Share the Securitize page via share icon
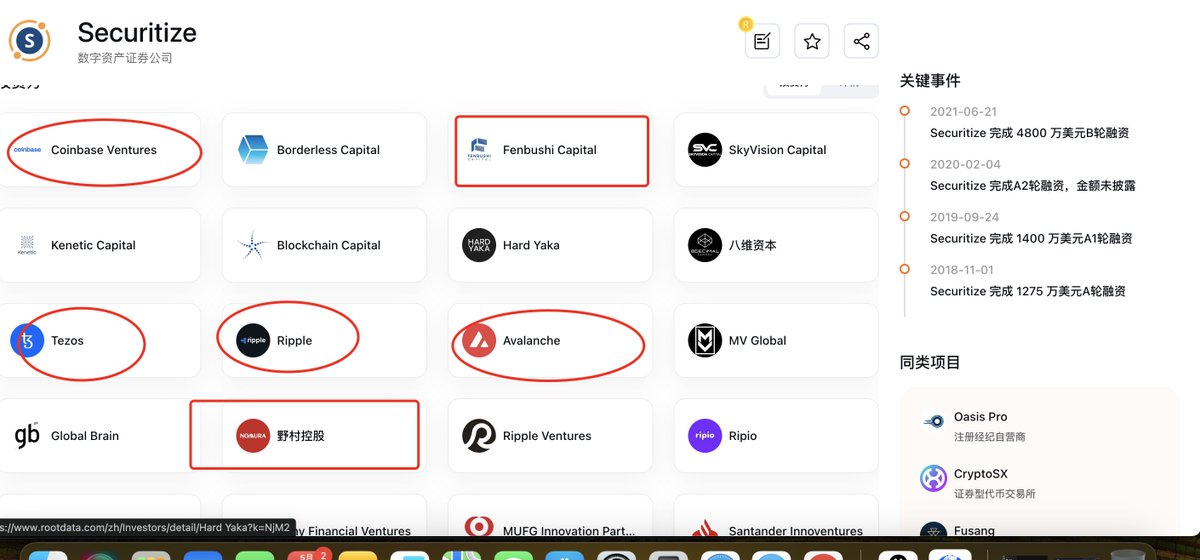 (861, 41)
